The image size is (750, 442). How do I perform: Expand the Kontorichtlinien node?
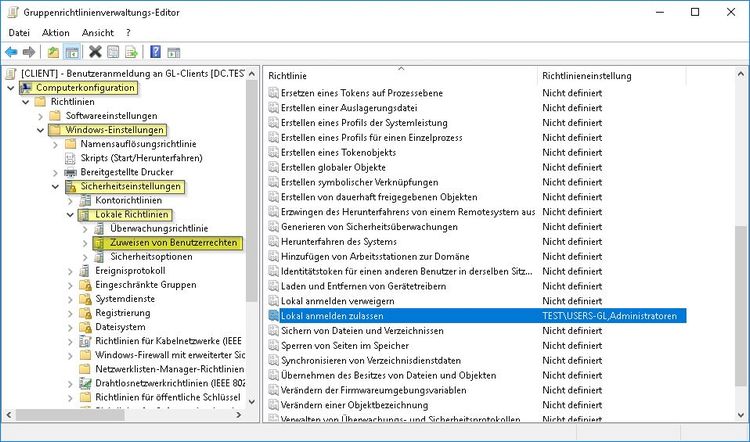click(70, 200)
